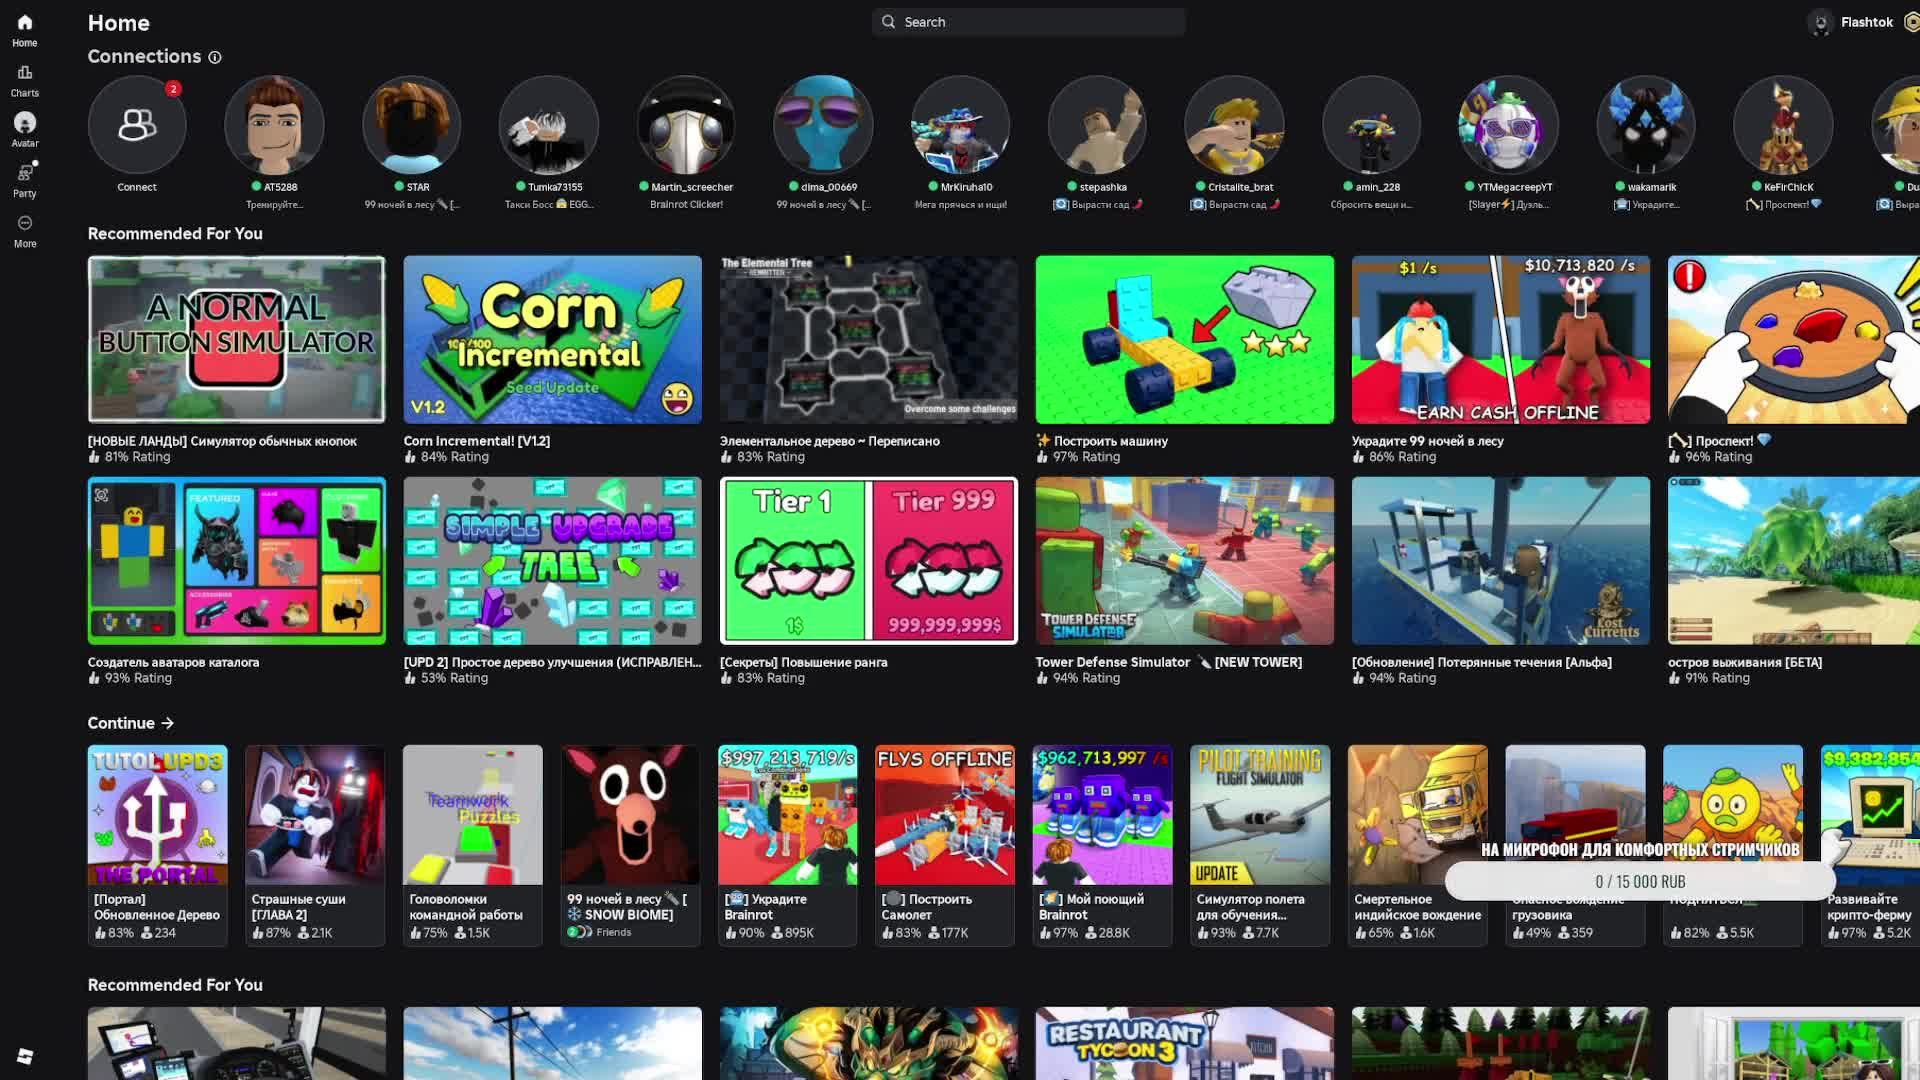This screenshot has width=1920, height=1080.
Task: Click the Connections info icon
Action: [214, 58]
